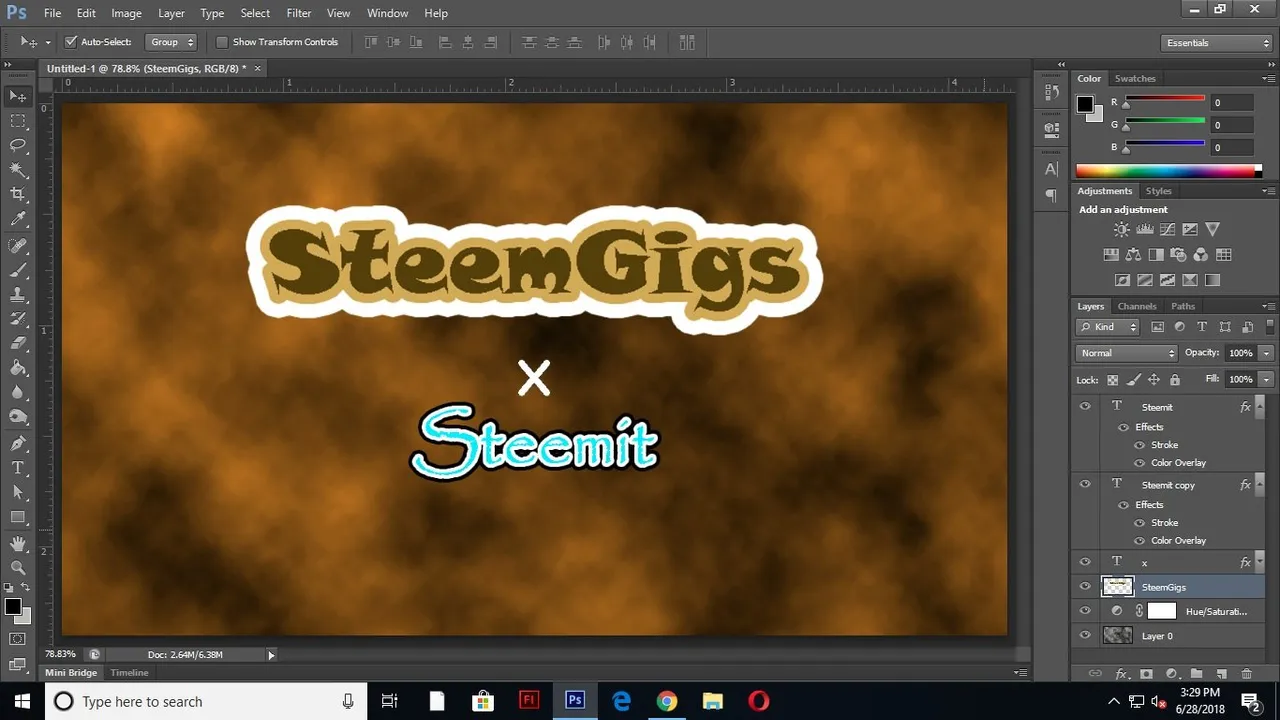Click the foreground color in Color panel
1280x720 pixels.
click(x=1084, y=104)
